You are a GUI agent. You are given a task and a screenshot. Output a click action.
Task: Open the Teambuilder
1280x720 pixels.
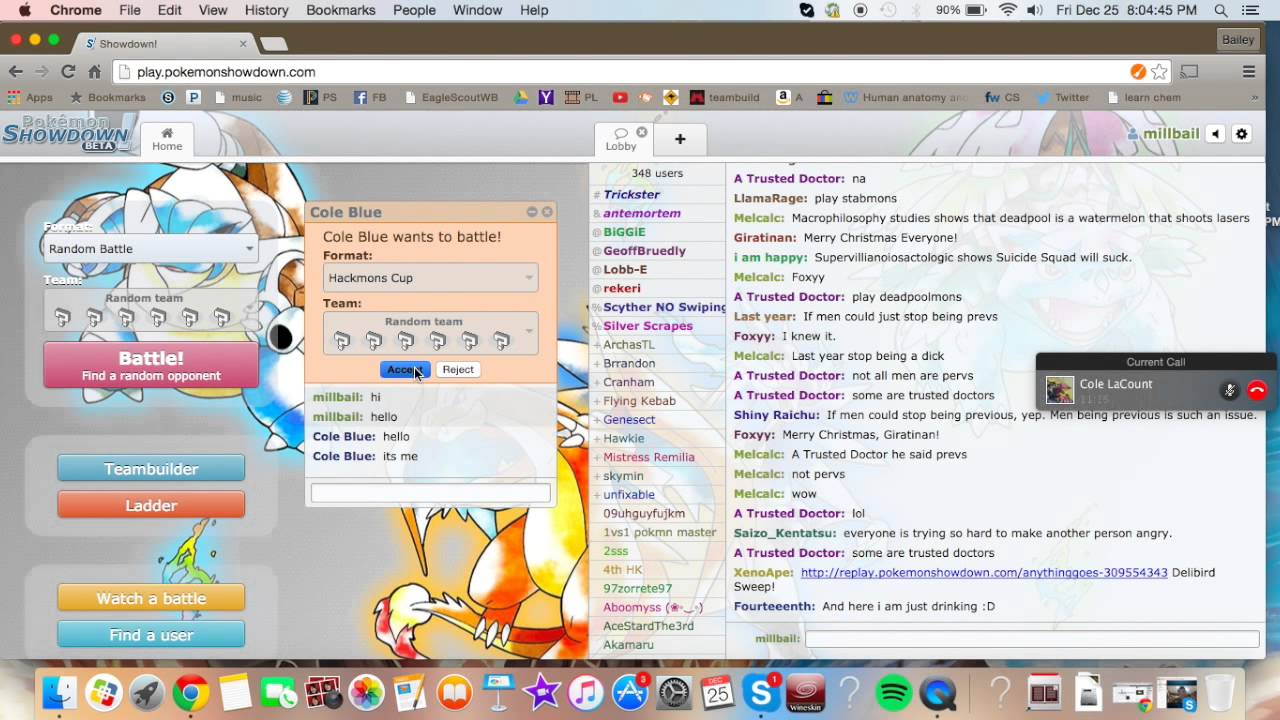(x=151, y=468)
